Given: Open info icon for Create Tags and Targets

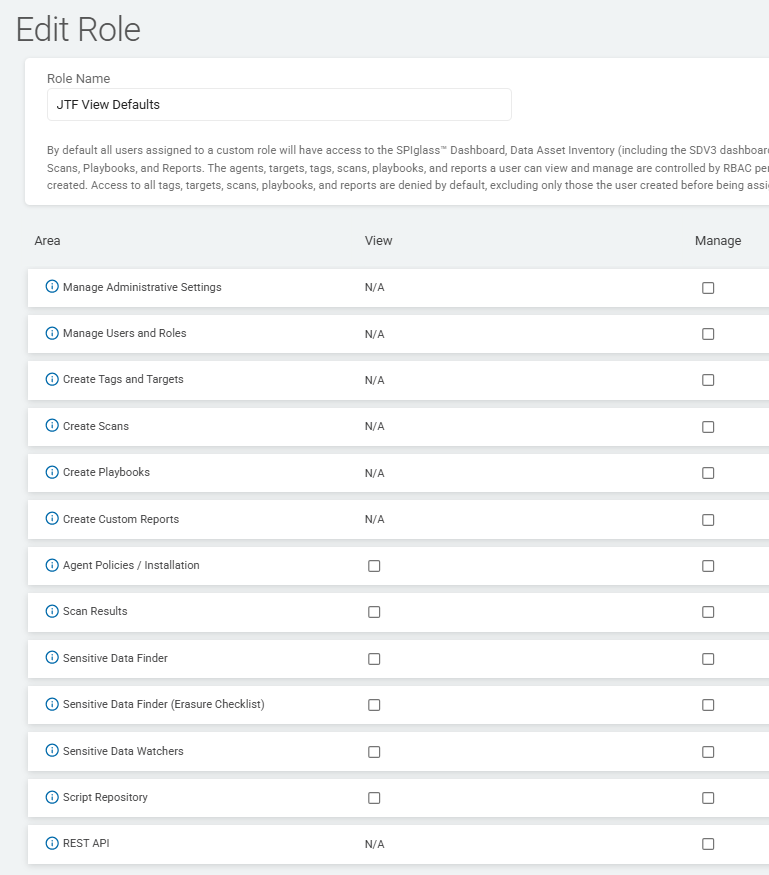Looking at the screenshot, I should tap(53, 380).
